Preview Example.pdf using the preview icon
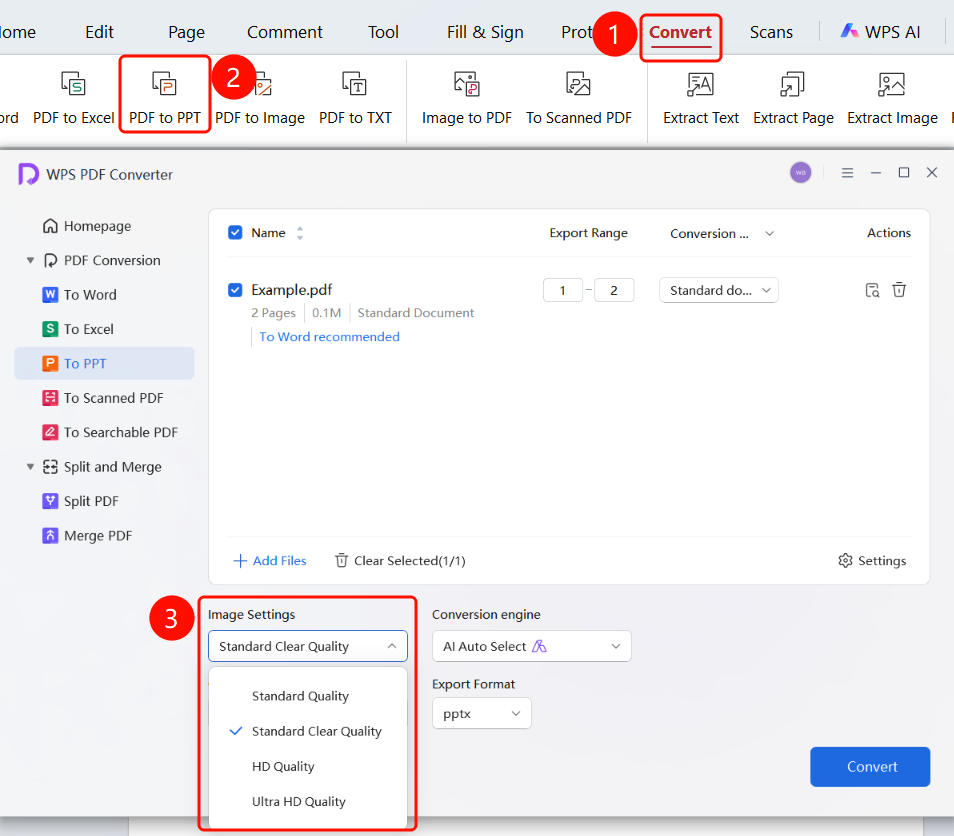Screen dimensions: 954x836 872,290
